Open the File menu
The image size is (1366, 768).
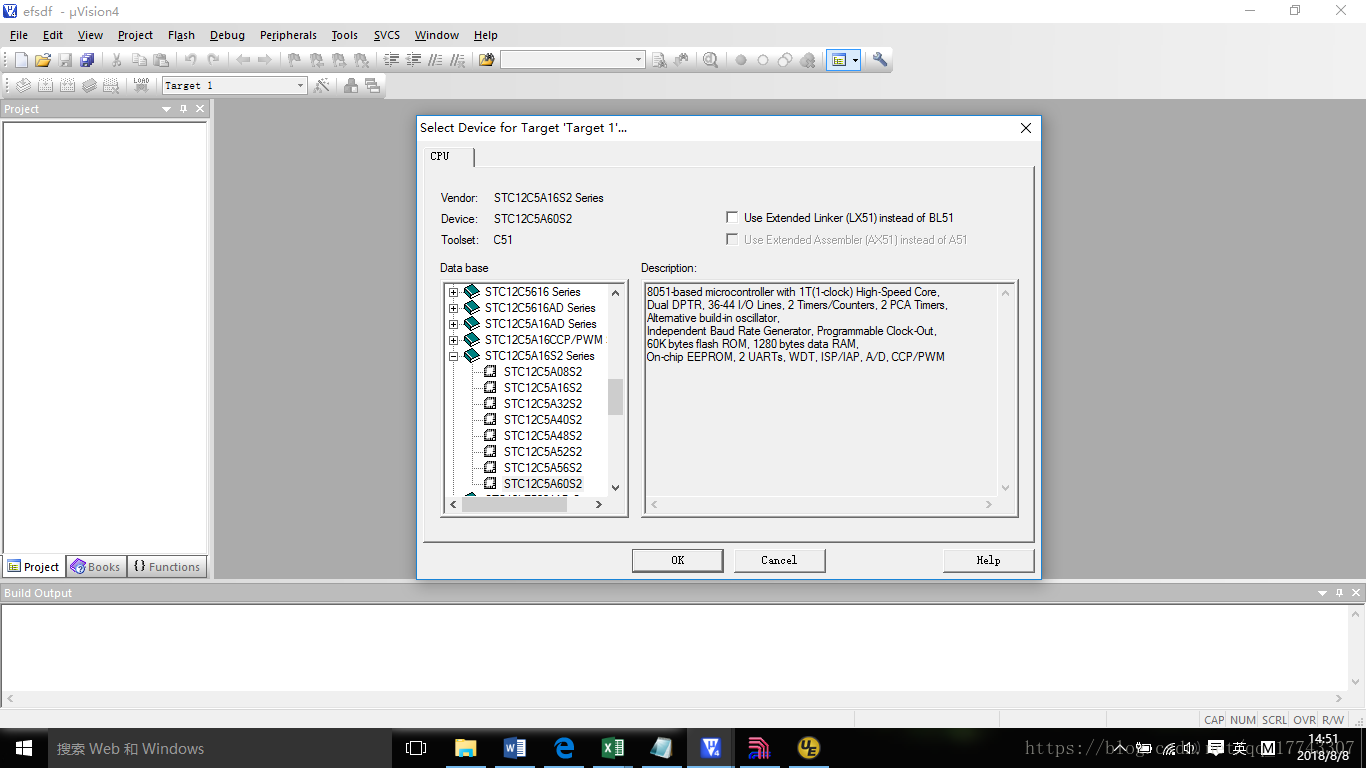coord(18,35)
